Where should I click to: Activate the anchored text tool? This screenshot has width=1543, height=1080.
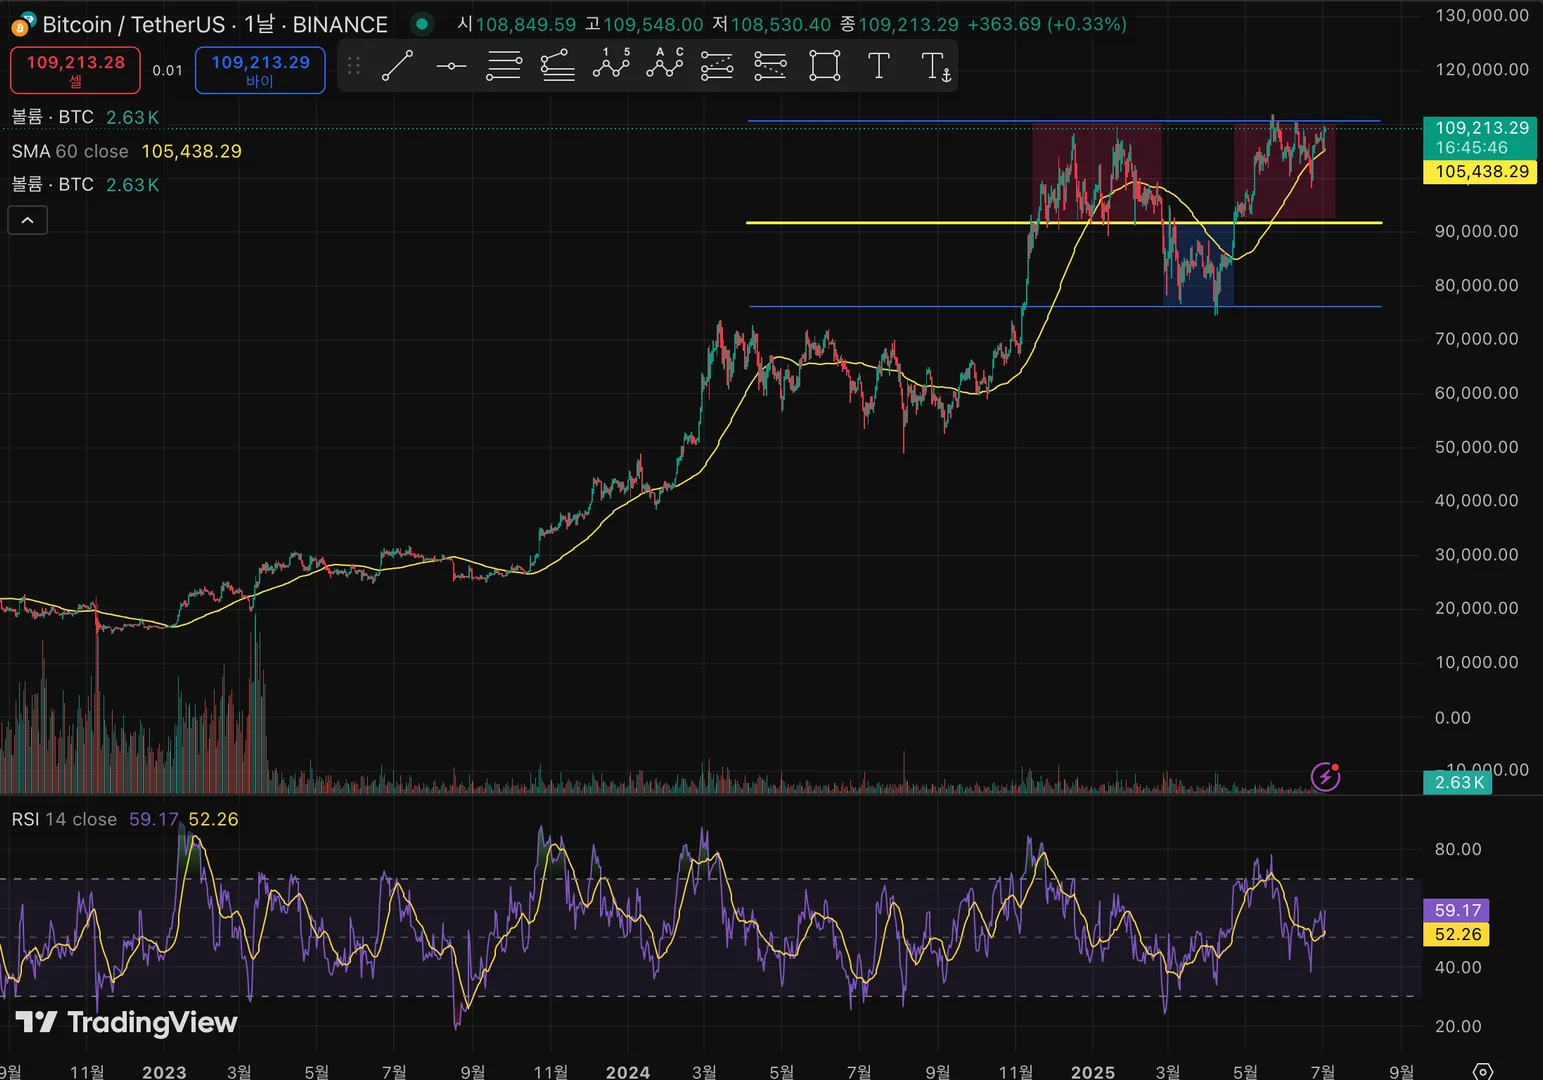point(935,67)
